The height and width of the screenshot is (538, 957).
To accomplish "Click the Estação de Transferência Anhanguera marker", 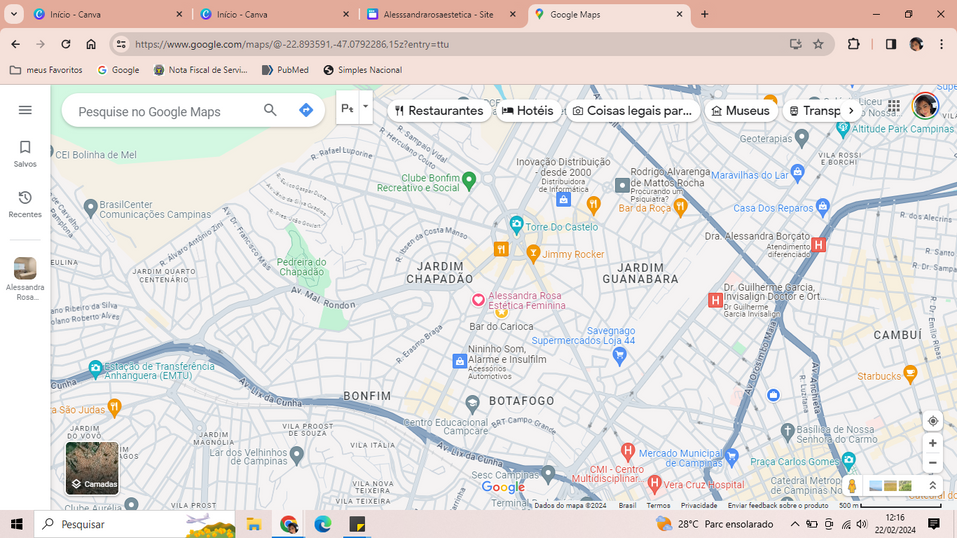I will [x=95, y=369].
